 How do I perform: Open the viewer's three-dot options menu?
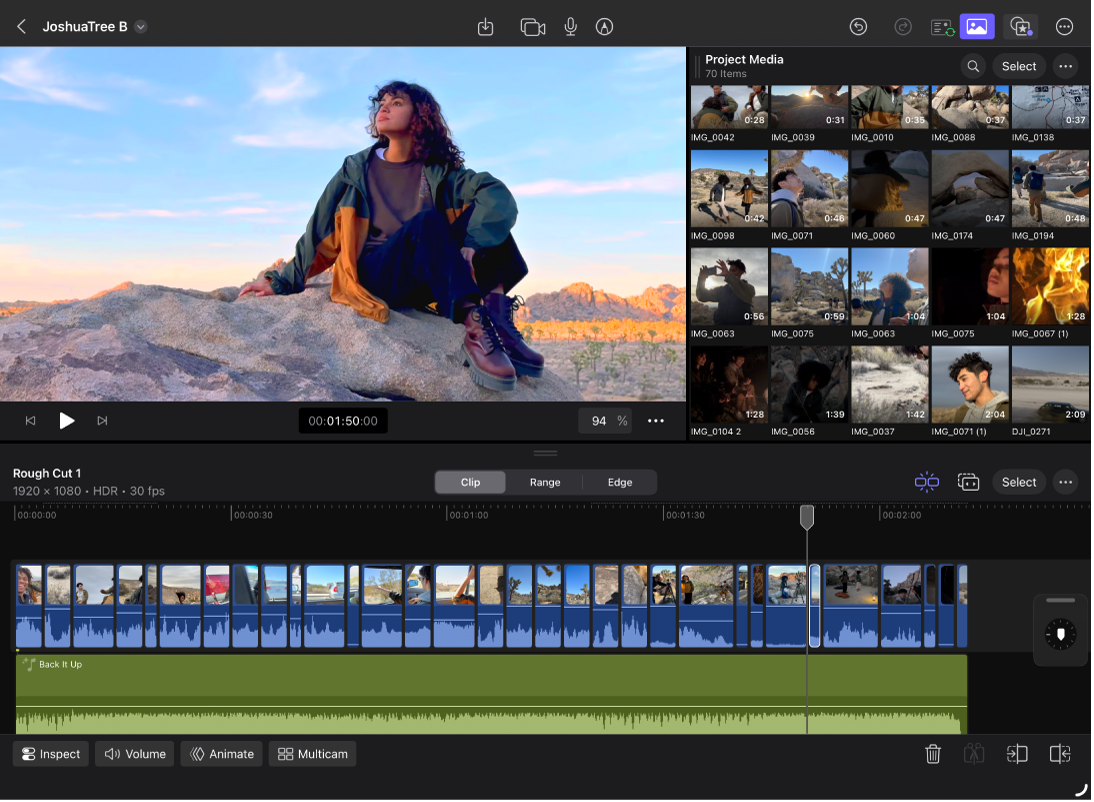pyautogui.click(x=656, y=421)
